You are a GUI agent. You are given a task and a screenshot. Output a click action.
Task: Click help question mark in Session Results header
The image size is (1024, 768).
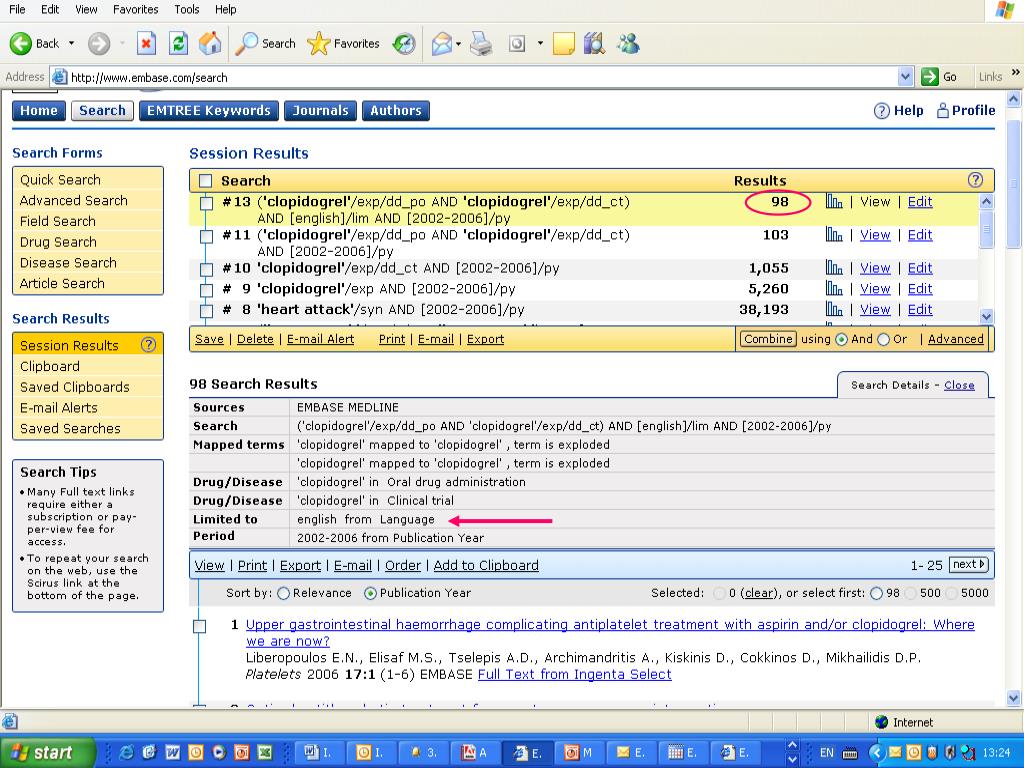(x=975, y=180)
